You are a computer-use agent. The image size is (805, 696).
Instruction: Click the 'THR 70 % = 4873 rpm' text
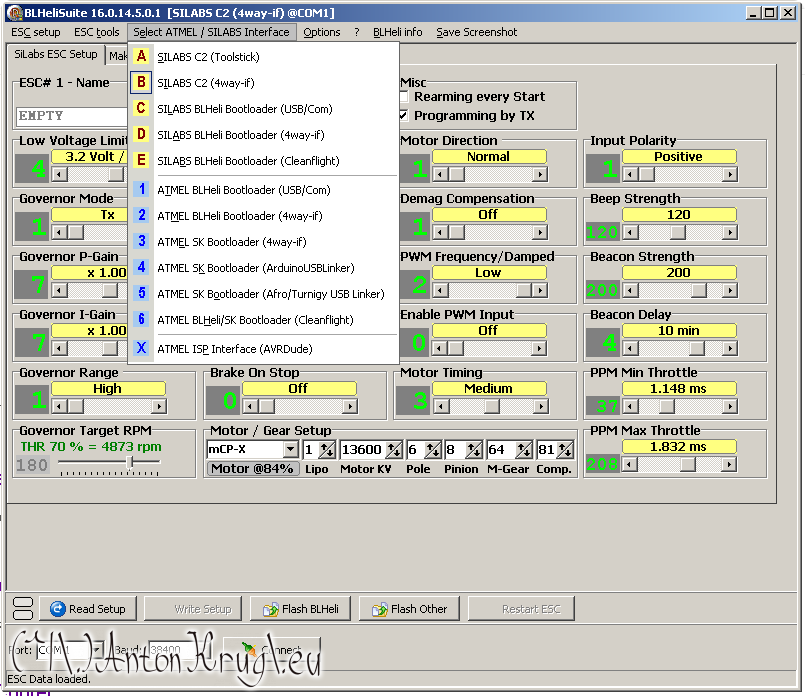click(x=91, y=447)
